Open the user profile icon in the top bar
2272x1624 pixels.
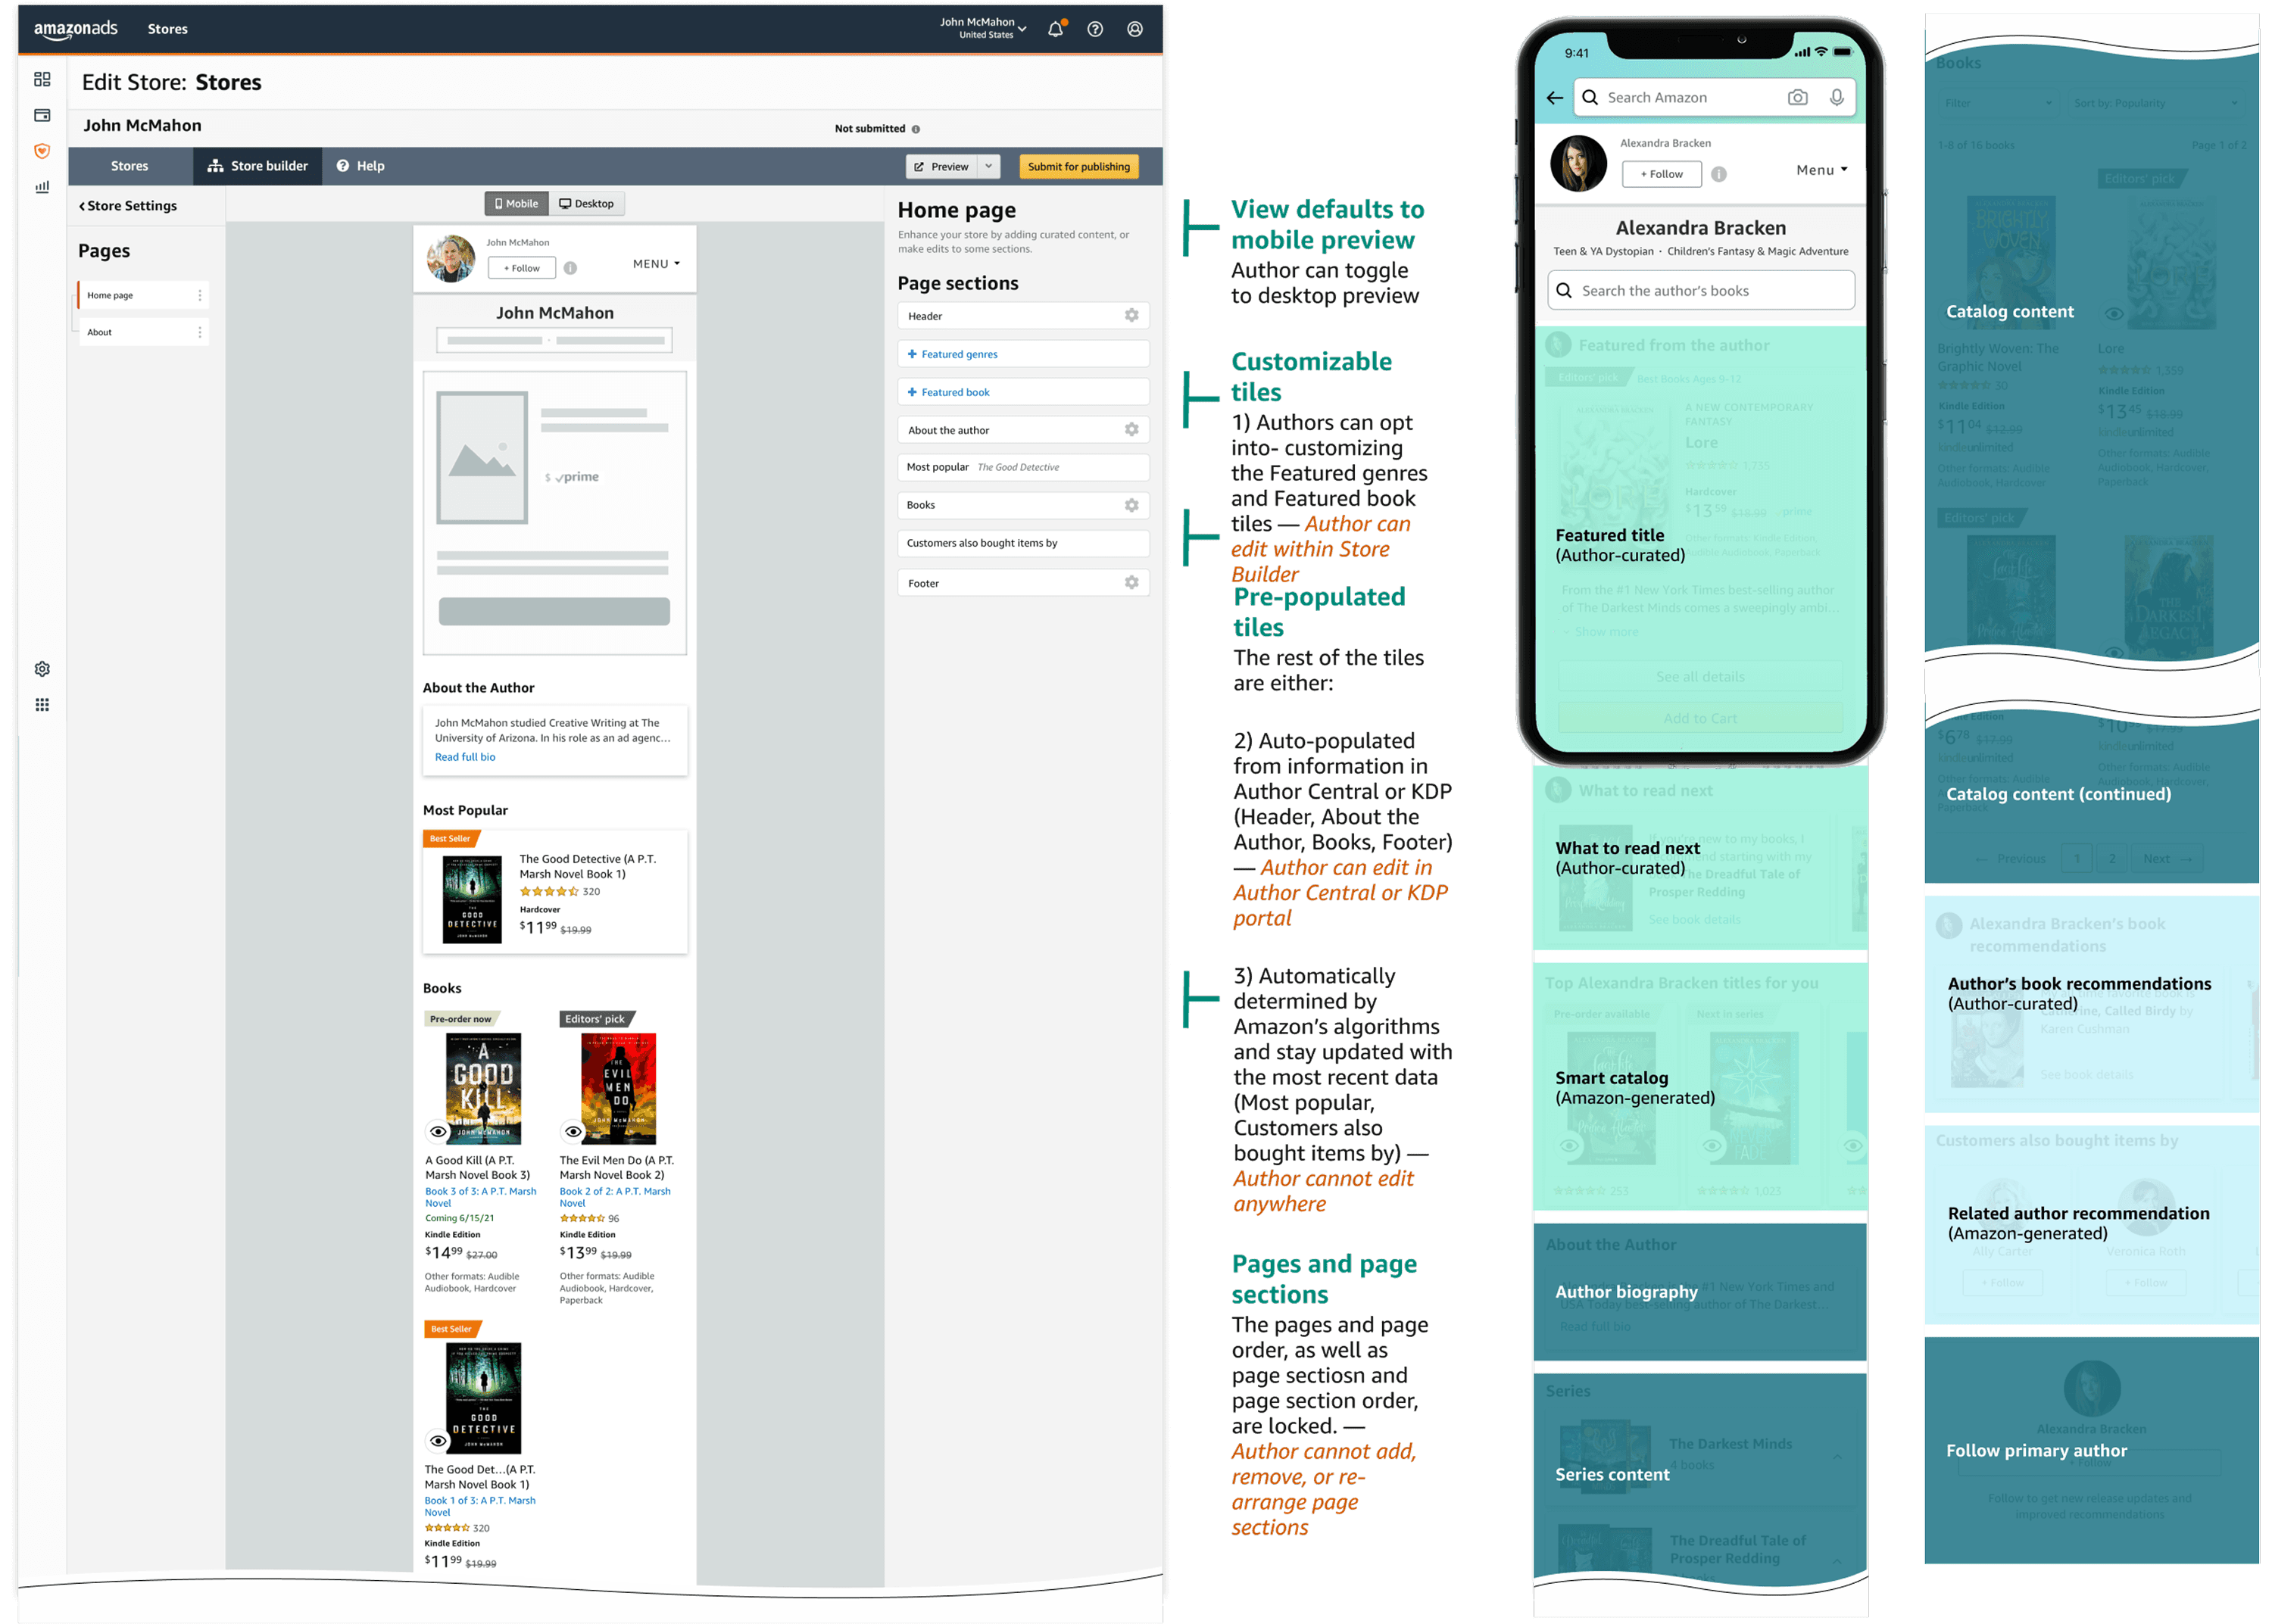coord(1135,29)
